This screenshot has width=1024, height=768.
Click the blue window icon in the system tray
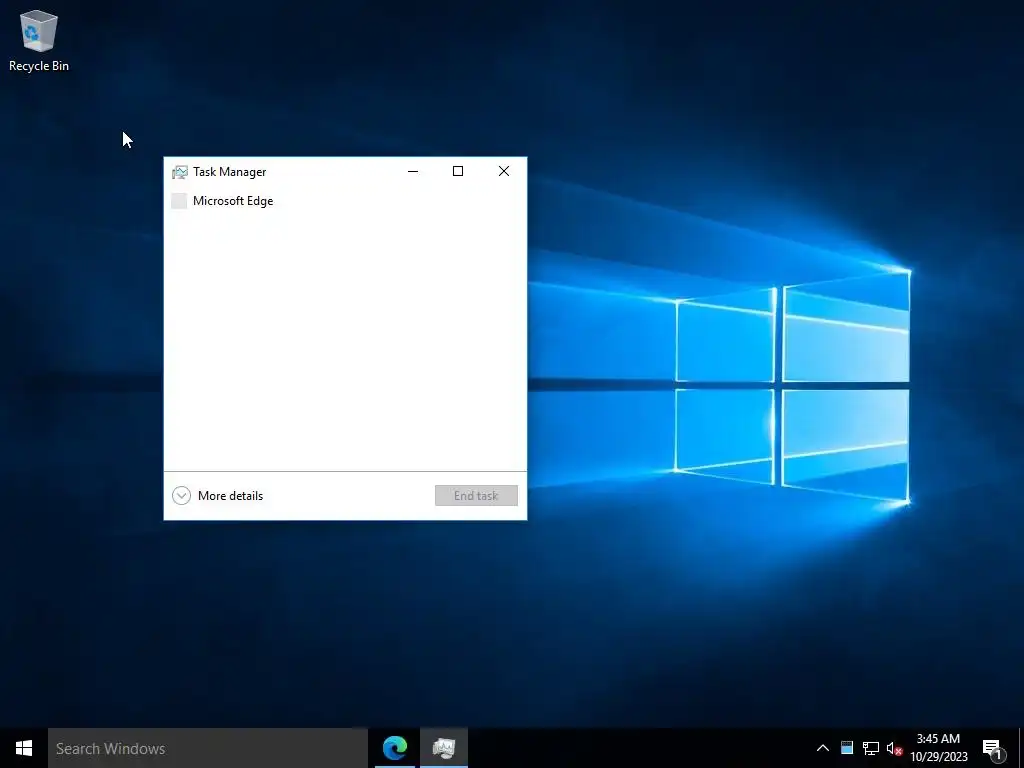[x=847, y=748]
